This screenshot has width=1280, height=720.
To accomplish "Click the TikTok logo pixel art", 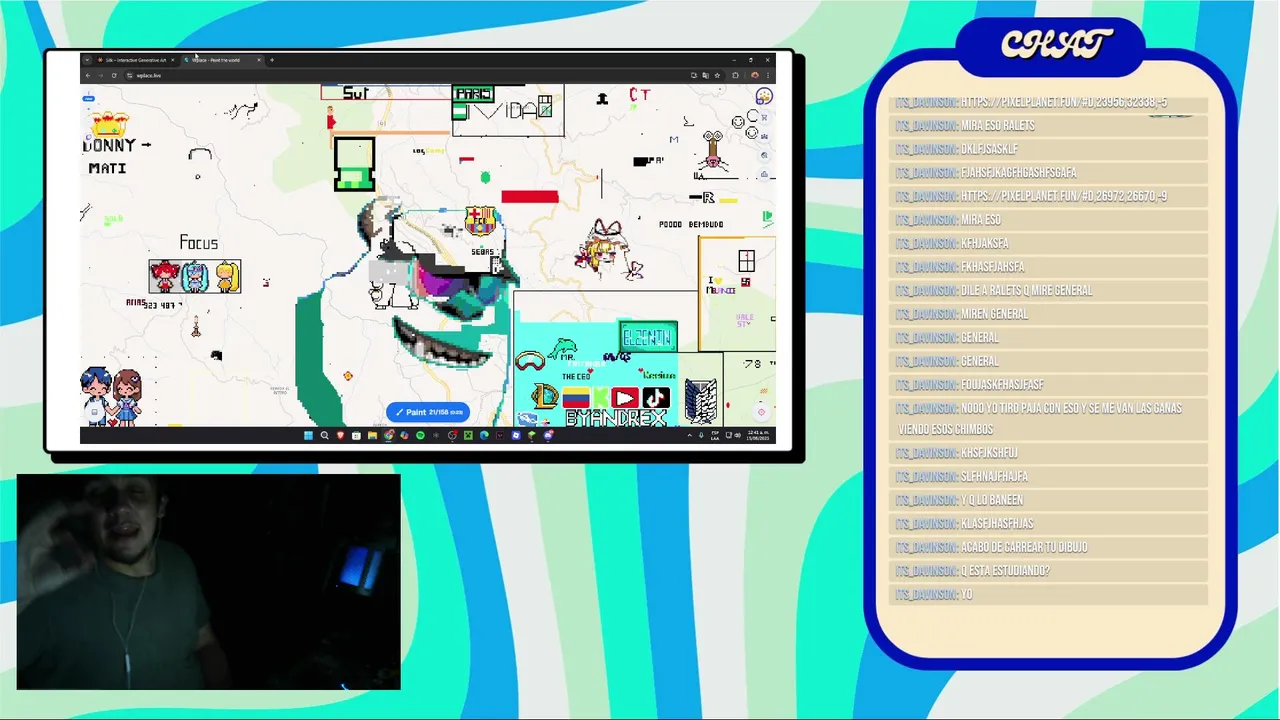I will [x=657, y=397].
